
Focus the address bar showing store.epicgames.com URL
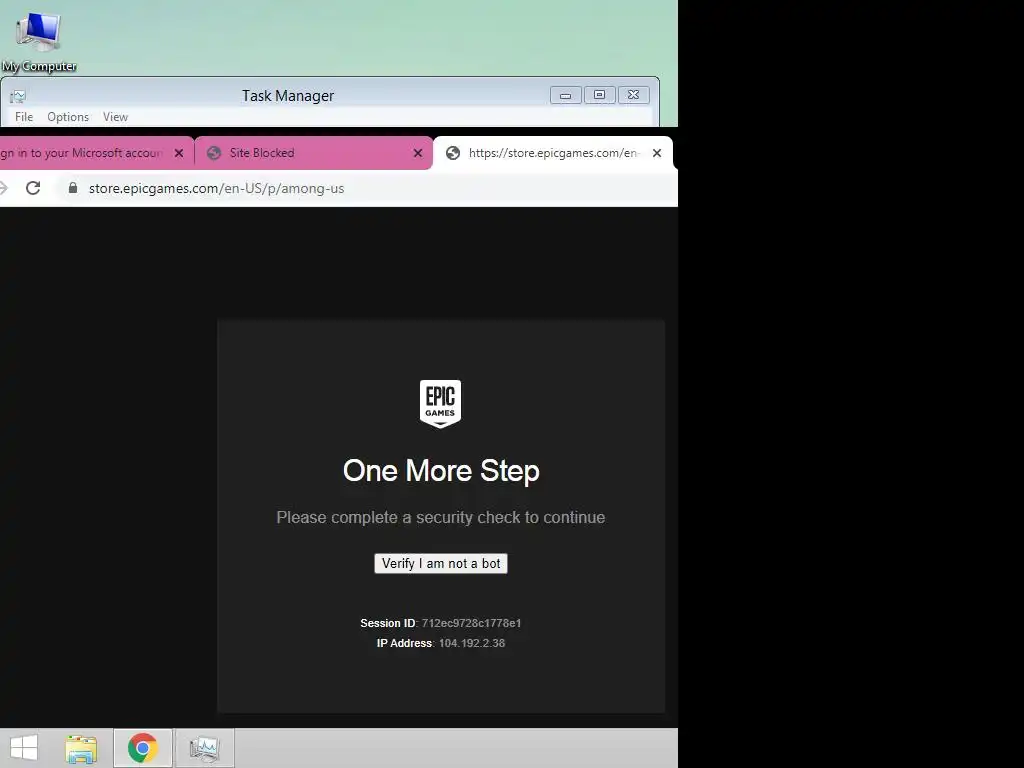366,188
